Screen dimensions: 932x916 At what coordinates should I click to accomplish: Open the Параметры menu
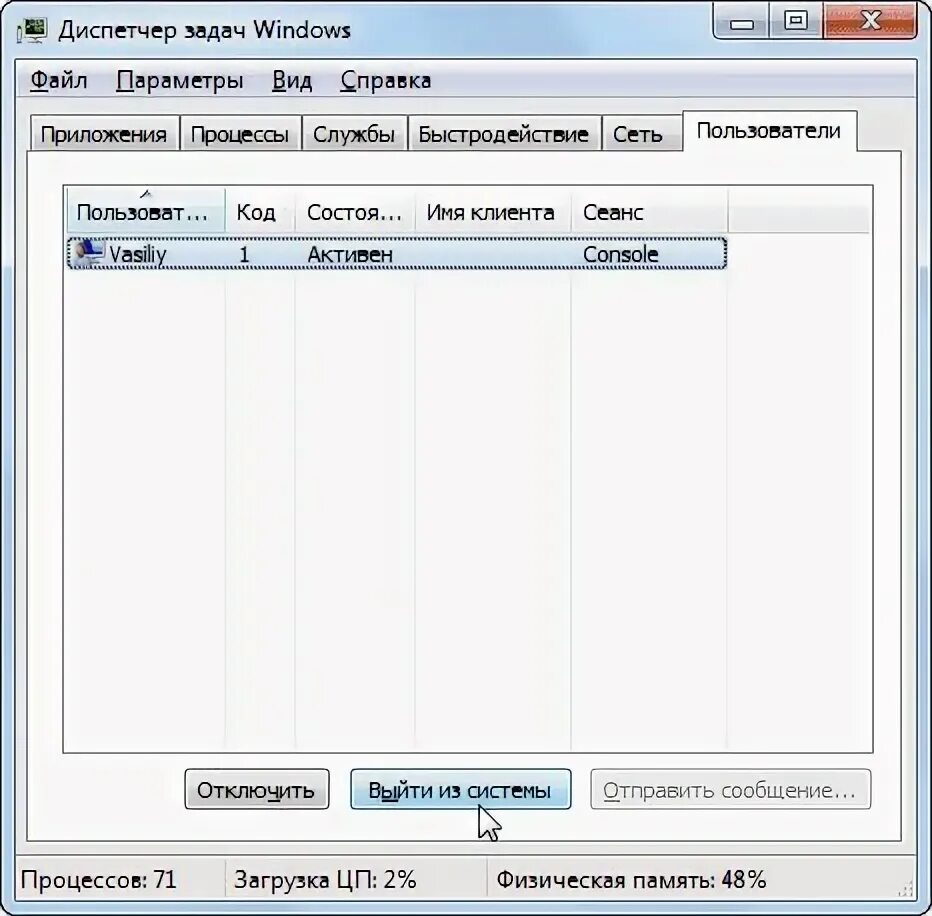[x=180, y=80]
